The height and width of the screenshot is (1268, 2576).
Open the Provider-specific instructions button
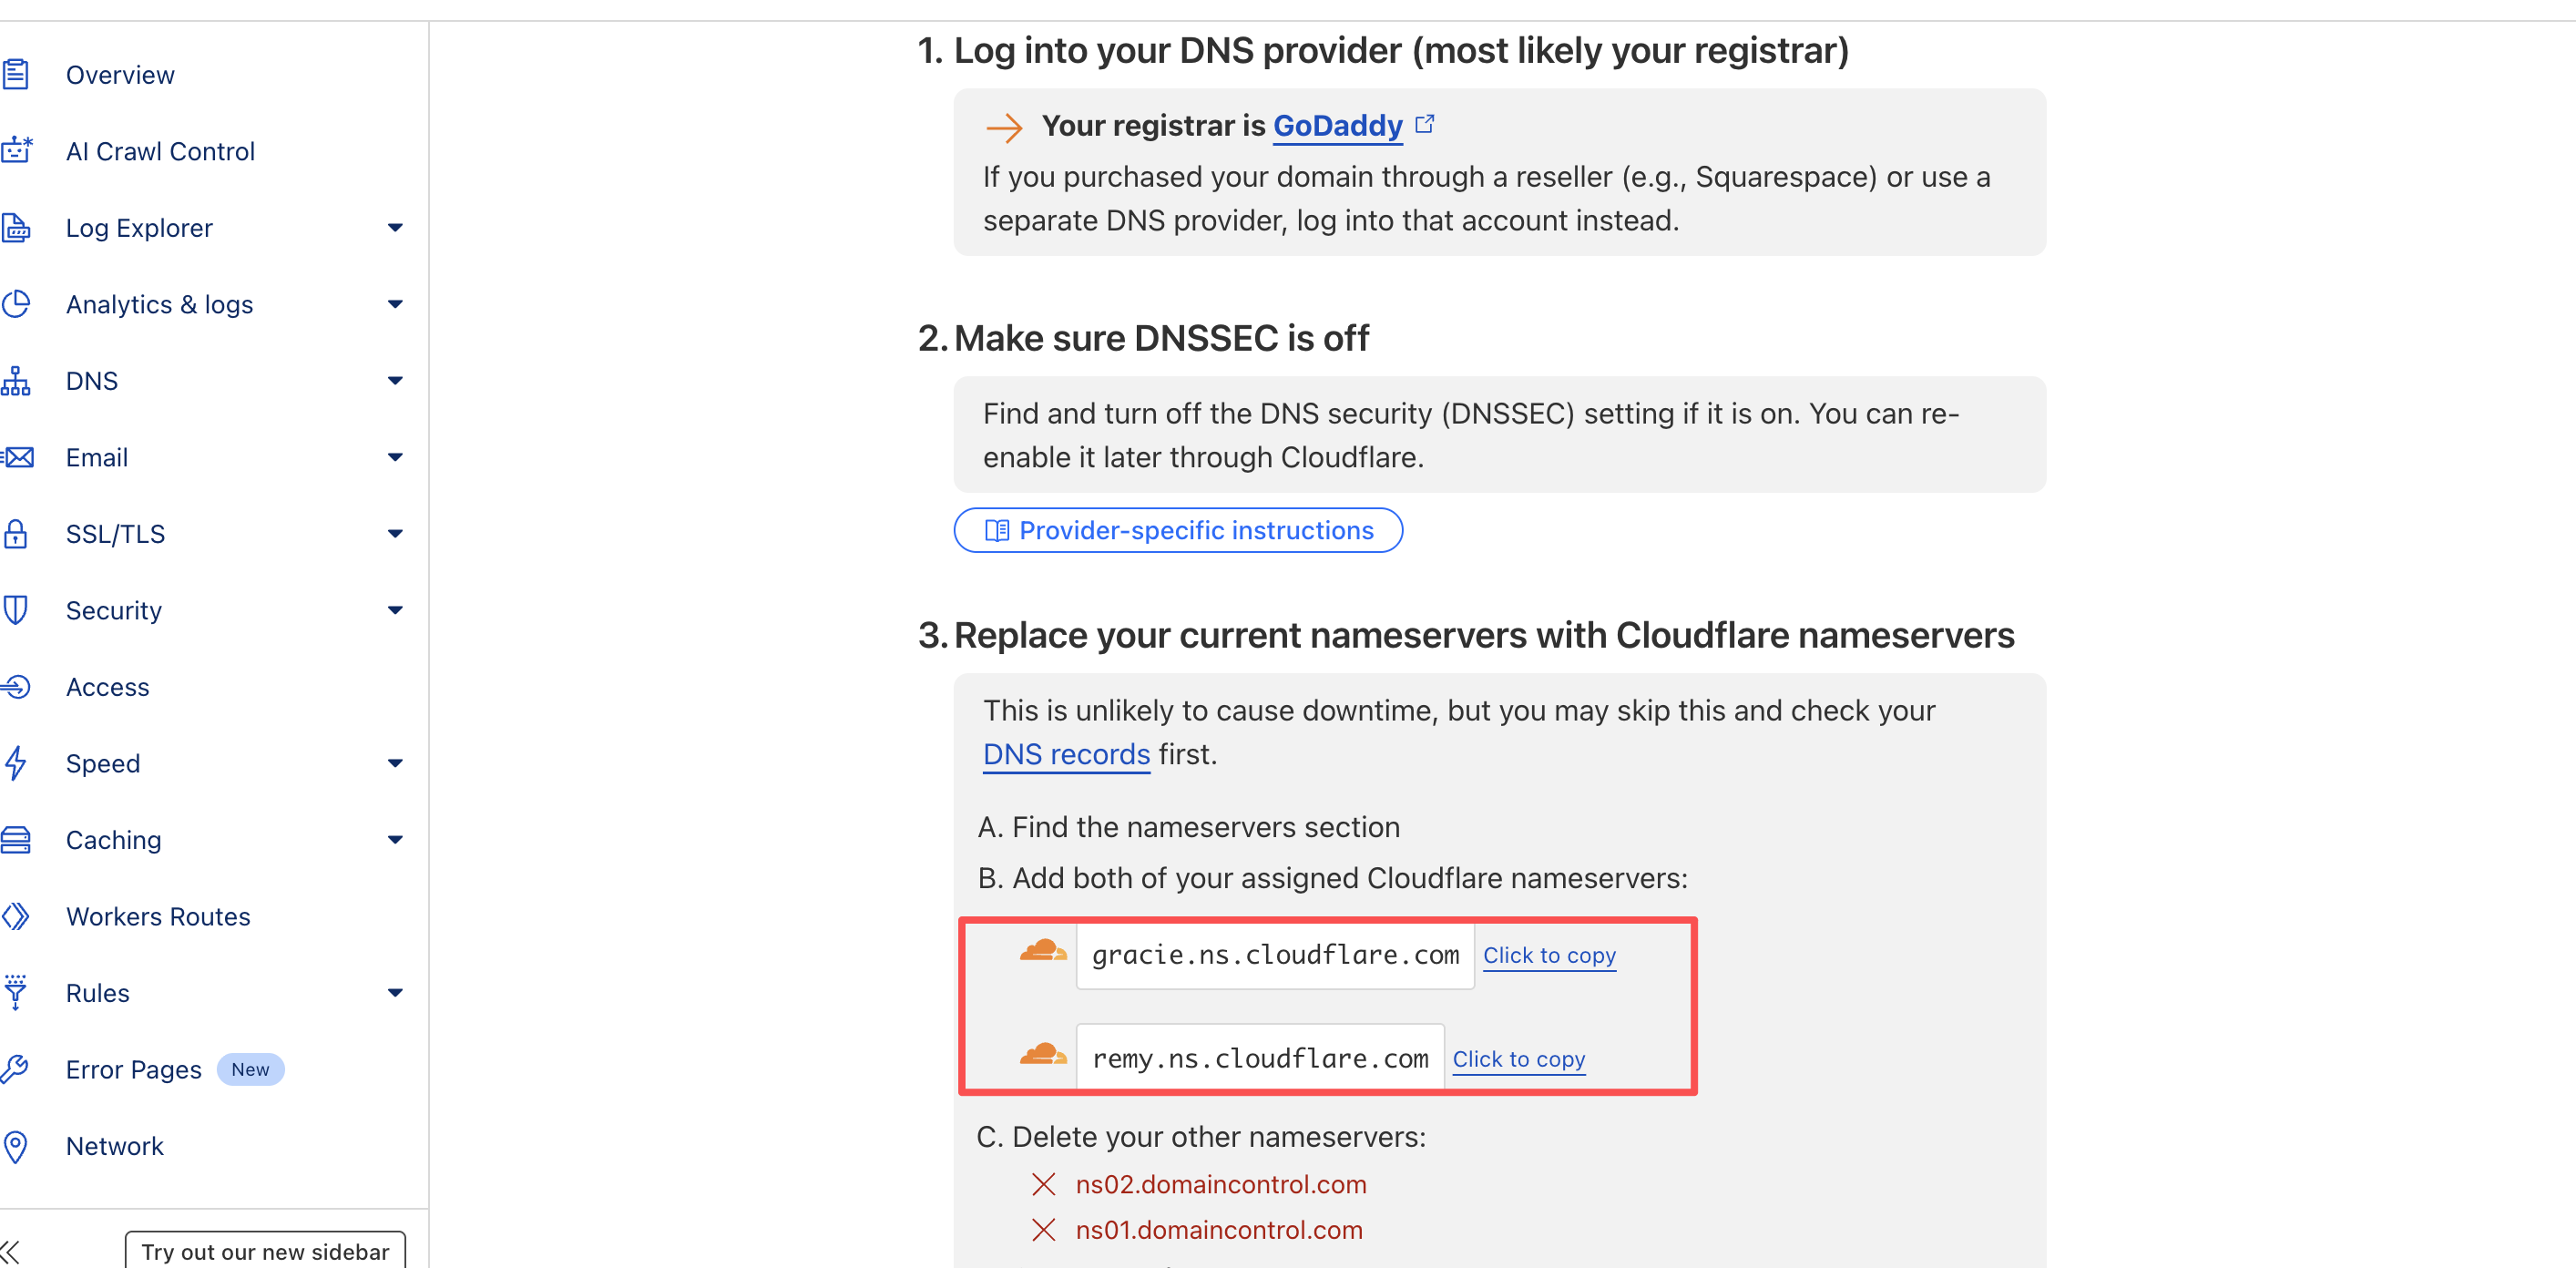(1178, 530)
